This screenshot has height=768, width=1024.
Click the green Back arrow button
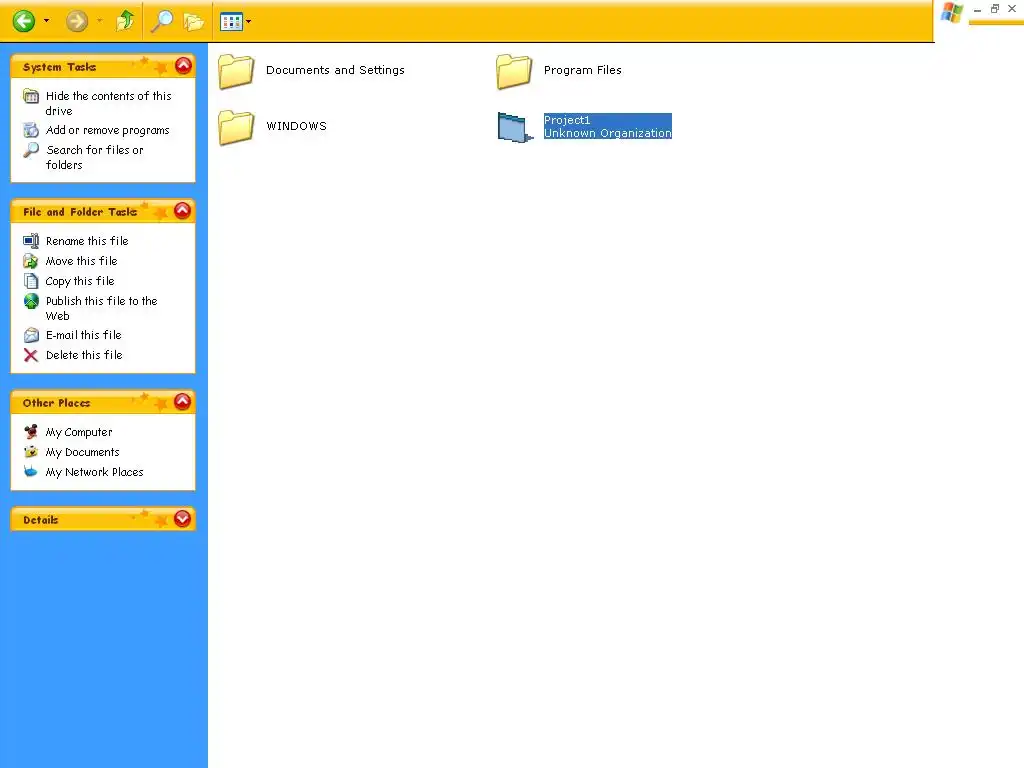pos(24,21)
